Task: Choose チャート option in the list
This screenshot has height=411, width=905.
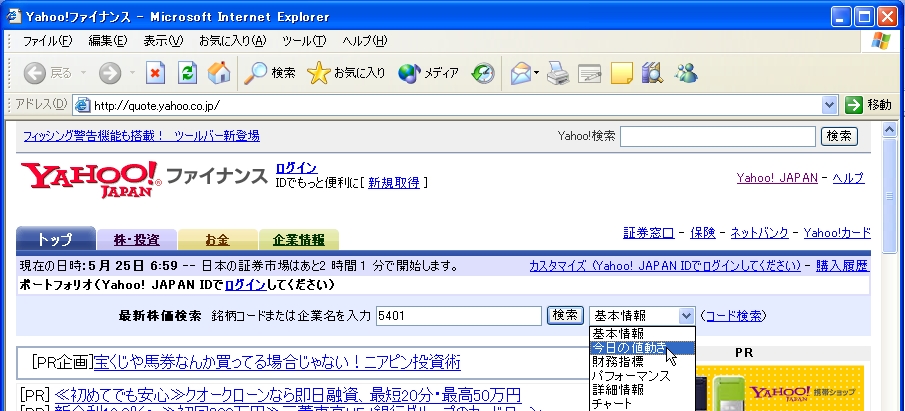Action: click(x=642, y=403)
